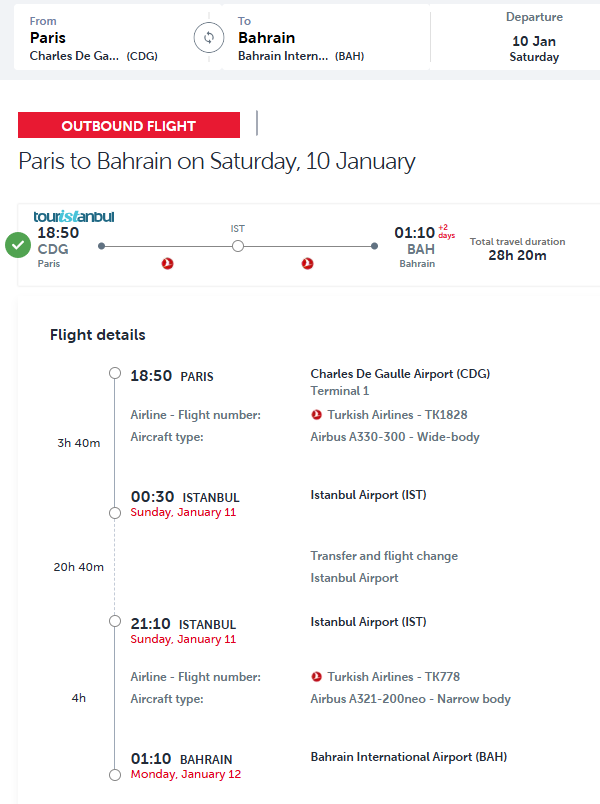Click Turkish Airlines logo beside TK778

tap(317, 677)
